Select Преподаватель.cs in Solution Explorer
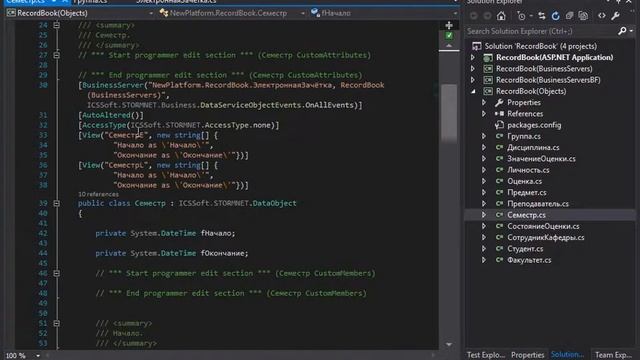The width and height of the screenshot is (640, 360). tap(538, 204)
